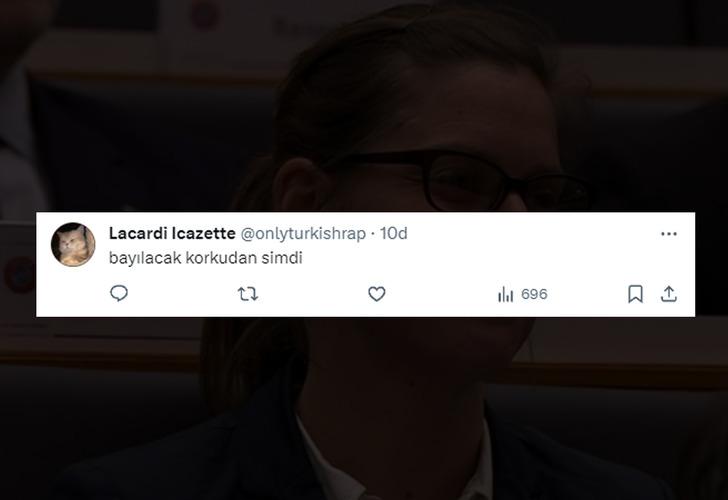Click the word 'bayılacak' in the tweet
Viewport: 728px width, 500px height.
(145, 258)
